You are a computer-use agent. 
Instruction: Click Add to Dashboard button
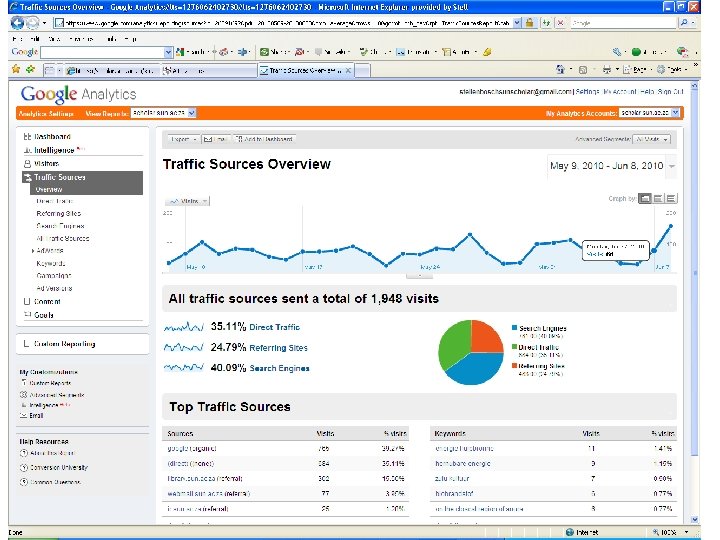click(x=264, y=139)
